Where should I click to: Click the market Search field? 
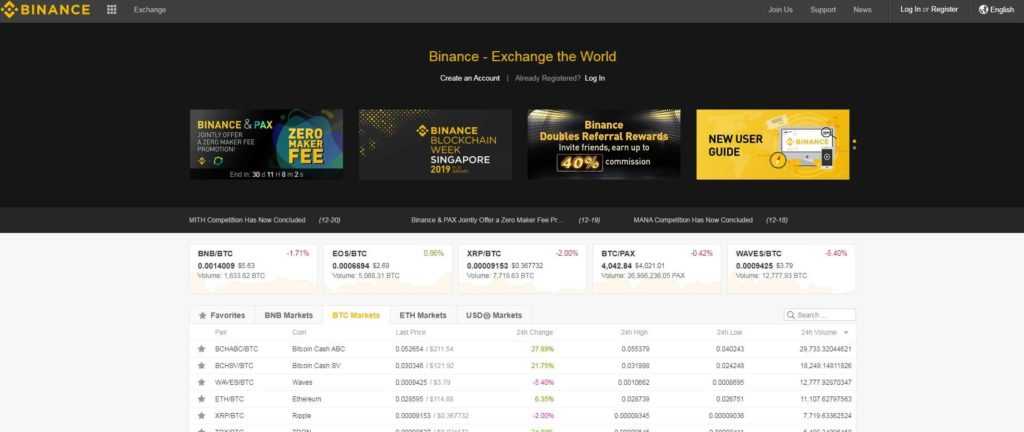coord(823,315)
